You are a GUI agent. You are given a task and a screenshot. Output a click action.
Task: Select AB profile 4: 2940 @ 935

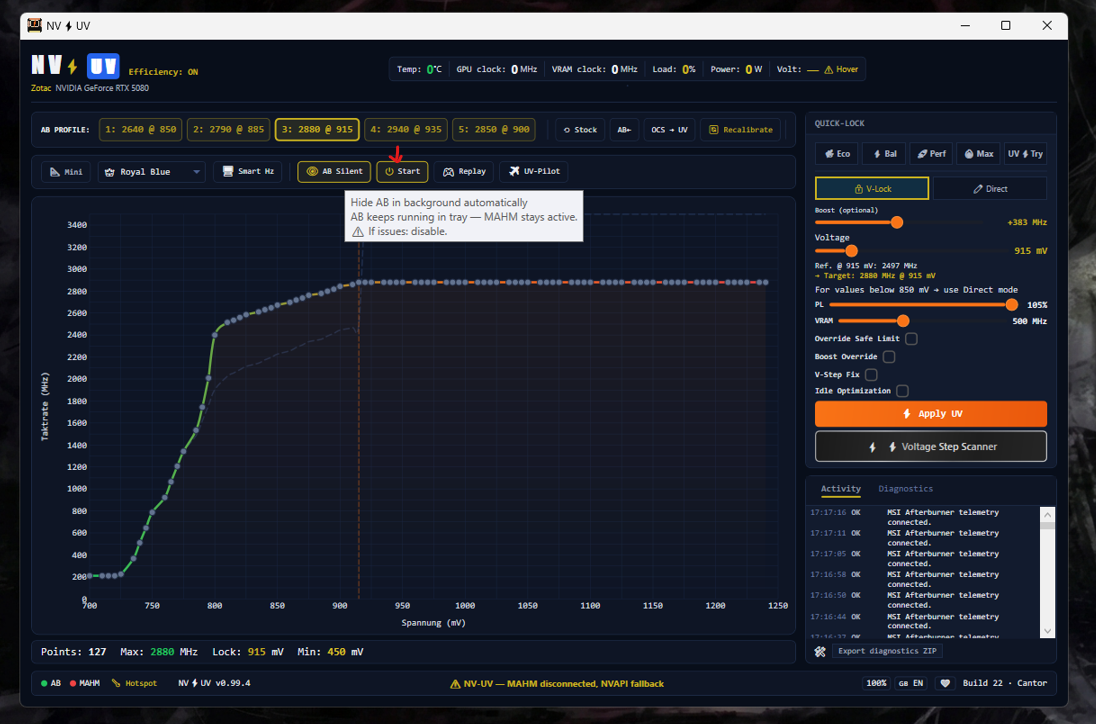pos(406,129)
